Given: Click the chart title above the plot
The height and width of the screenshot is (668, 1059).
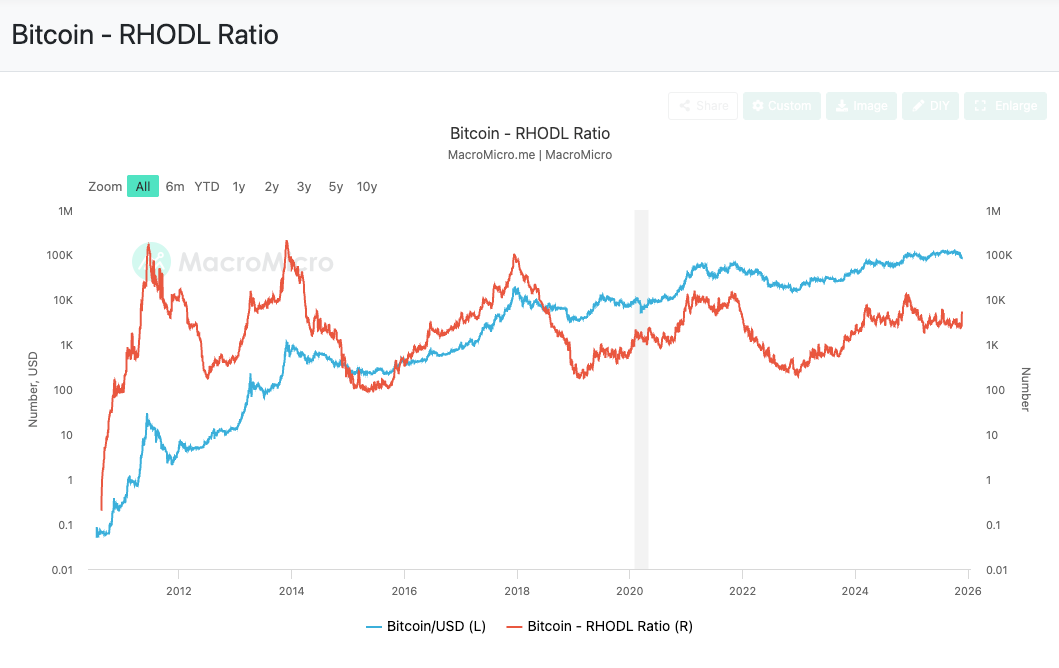Looking at the screenshot, I should point(530,133).
